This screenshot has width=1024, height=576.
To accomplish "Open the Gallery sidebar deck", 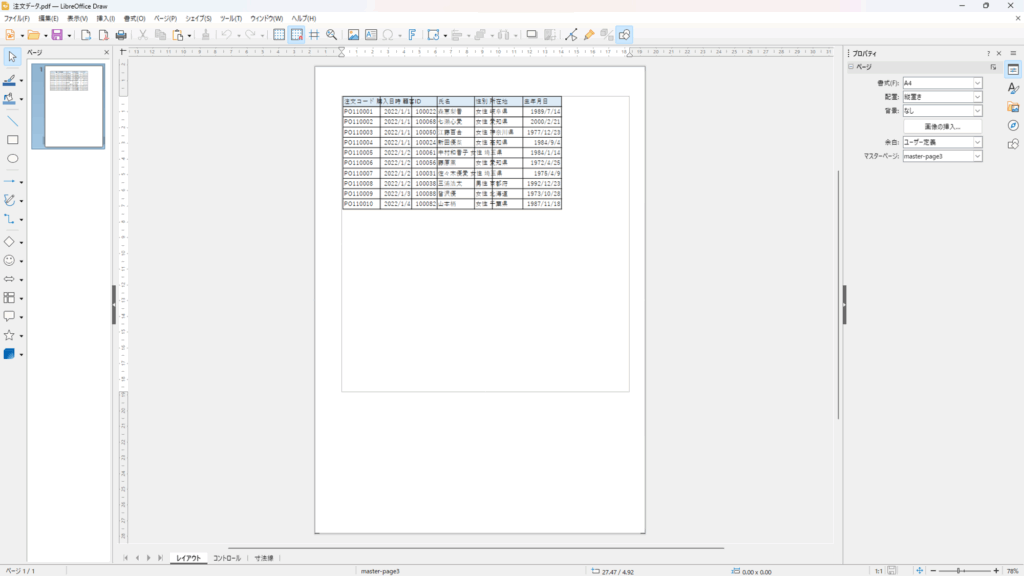I will [1013, 107].
